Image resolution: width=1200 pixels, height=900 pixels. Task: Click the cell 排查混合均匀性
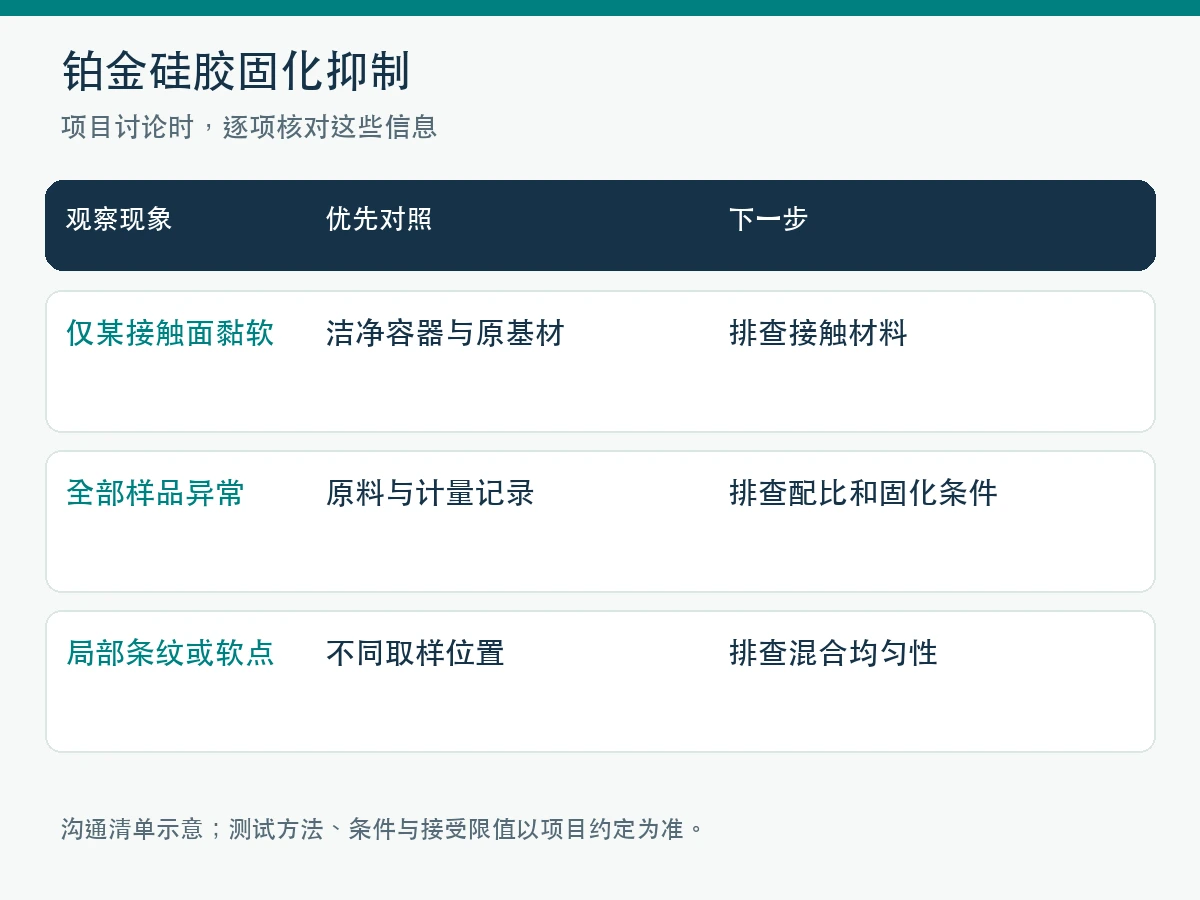pos(833,653)
